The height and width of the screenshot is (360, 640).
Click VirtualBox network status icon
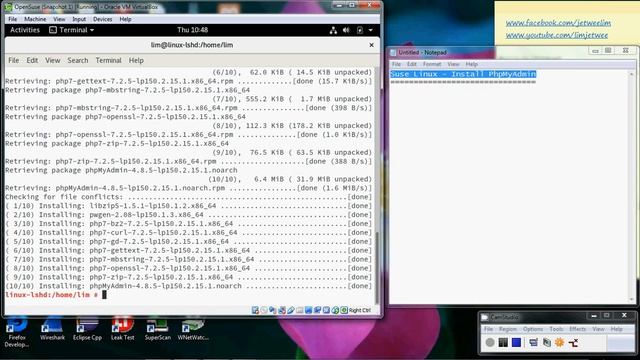282,310
